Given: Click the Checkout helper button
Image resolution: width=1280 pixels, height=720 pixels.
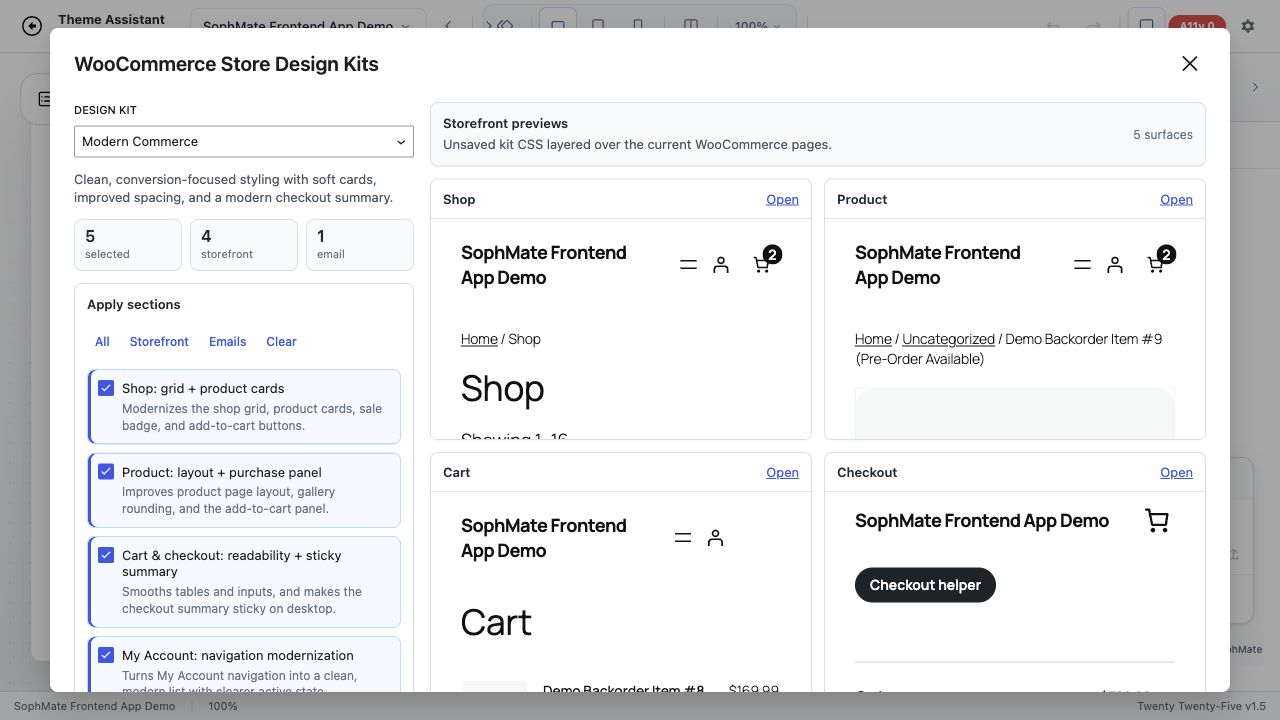Looking at the screenshot, I should click(x=925, y=585).
